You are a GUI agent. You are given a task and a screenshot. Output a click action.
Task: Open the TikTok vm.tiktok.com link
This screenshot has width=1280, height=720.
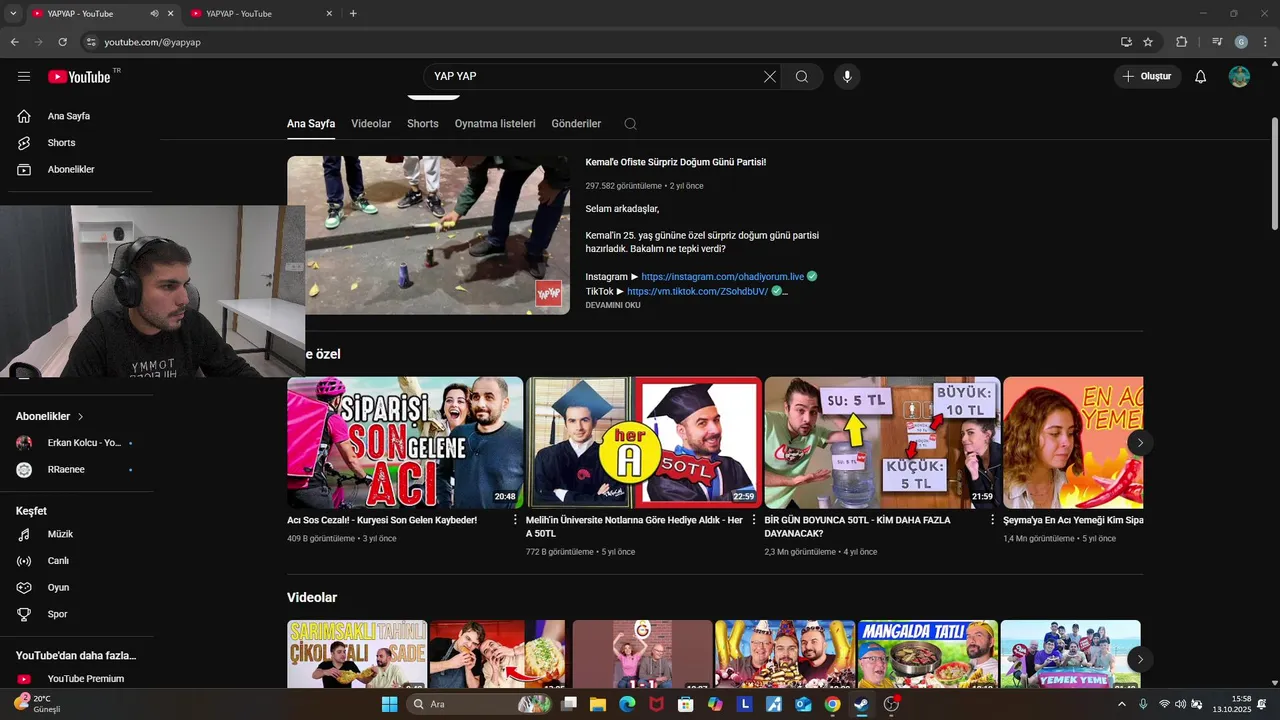coord(698,291)
